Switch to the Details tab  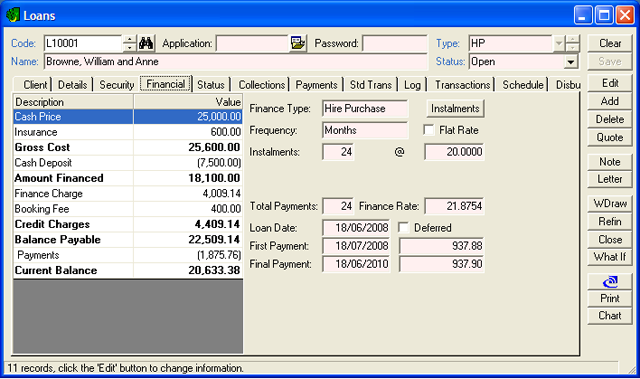[72, 85]
